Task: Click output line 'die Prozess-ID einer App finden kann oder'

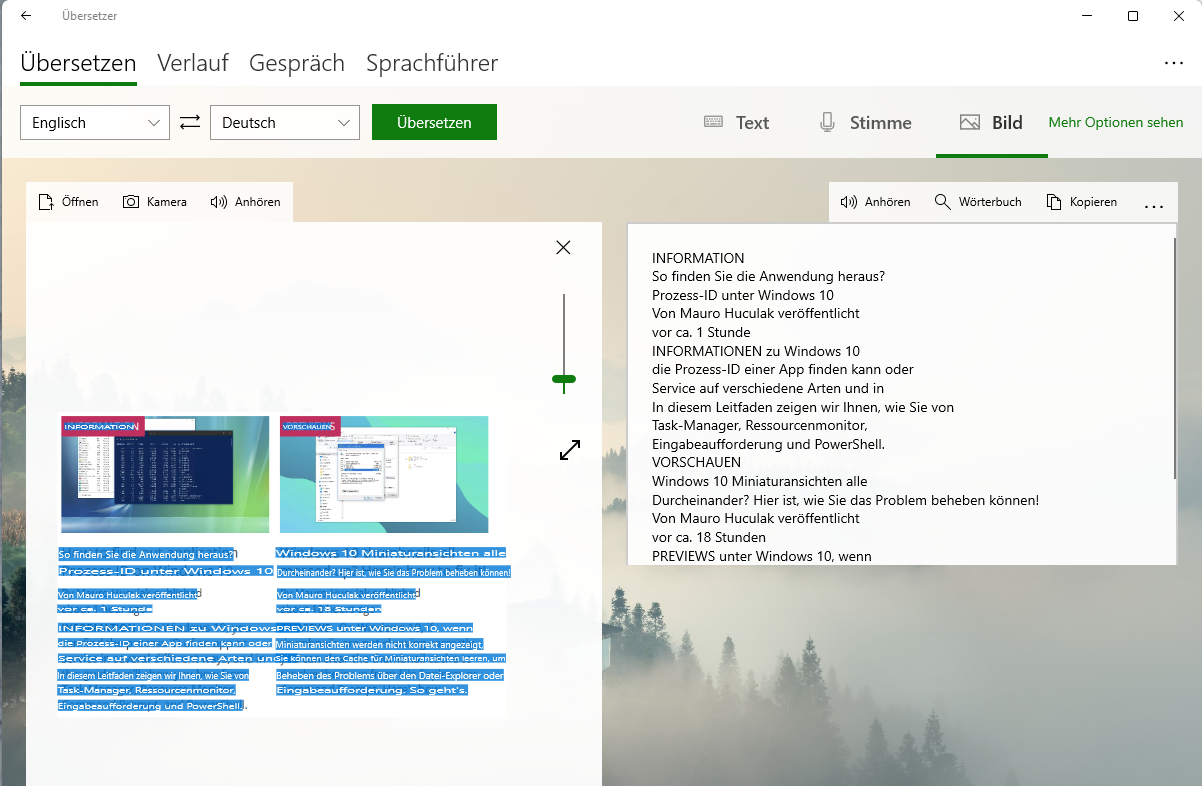Action: click(x=783, y=369)
